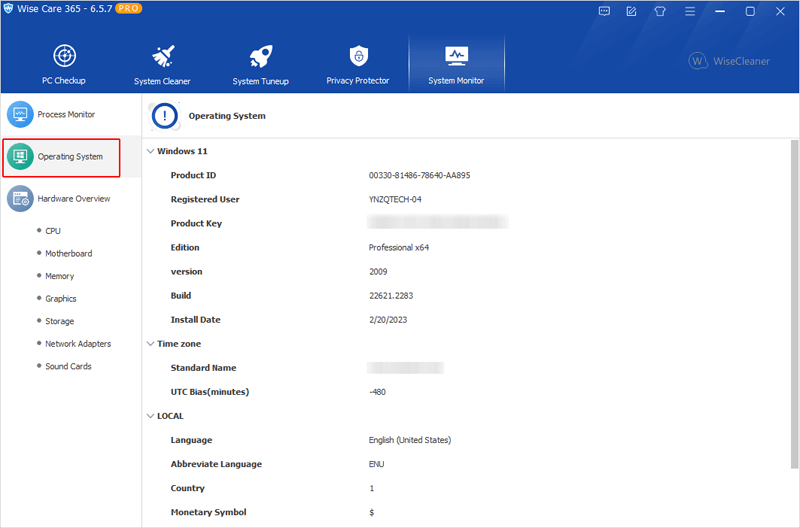Screen dimensions: 800x528
Task: Click the Install Date label
Action: point(195,320)
